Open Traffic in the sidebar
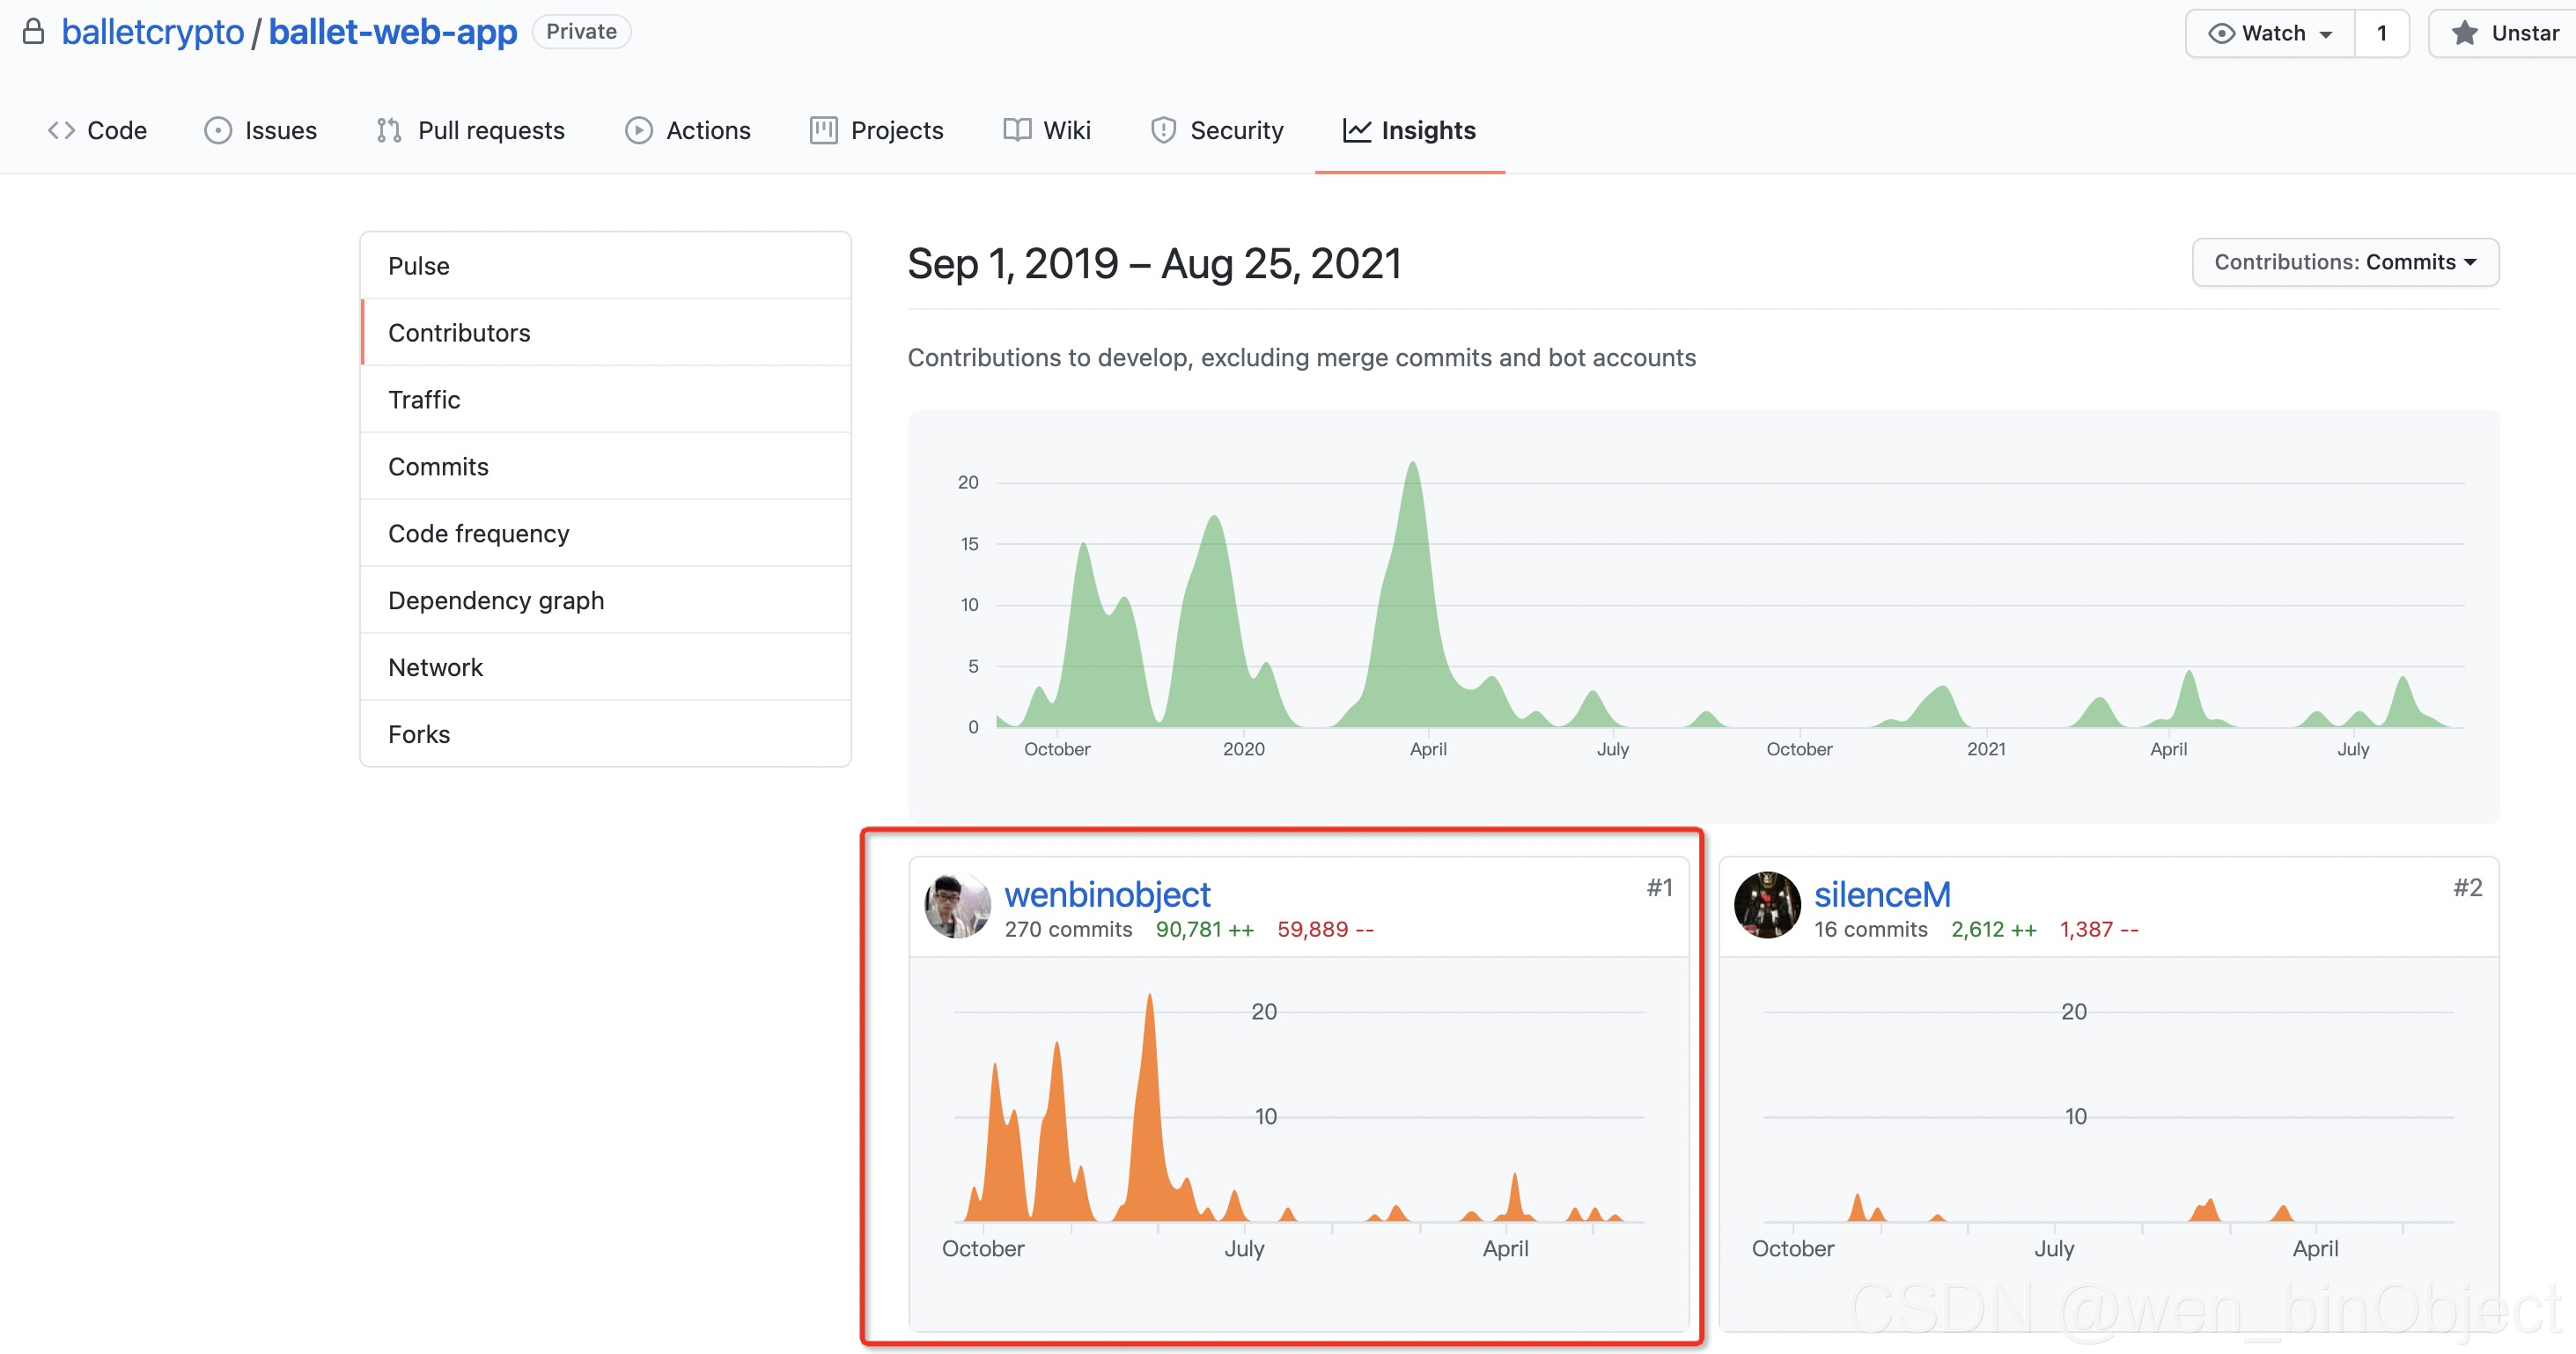 pyautogui.click(x=605, y=400)
